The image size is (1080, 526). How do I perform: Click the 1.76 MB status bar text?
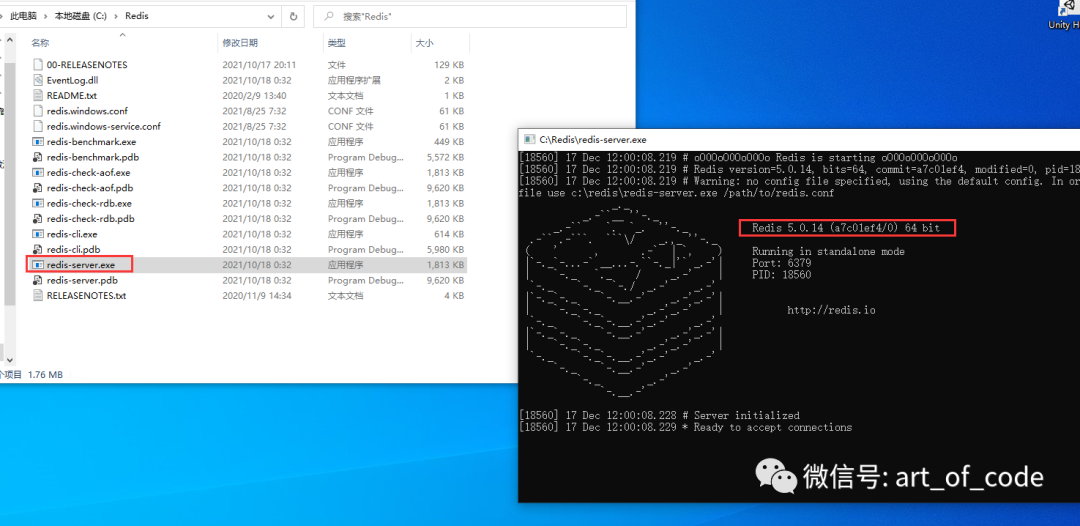(x=45, y=375)
